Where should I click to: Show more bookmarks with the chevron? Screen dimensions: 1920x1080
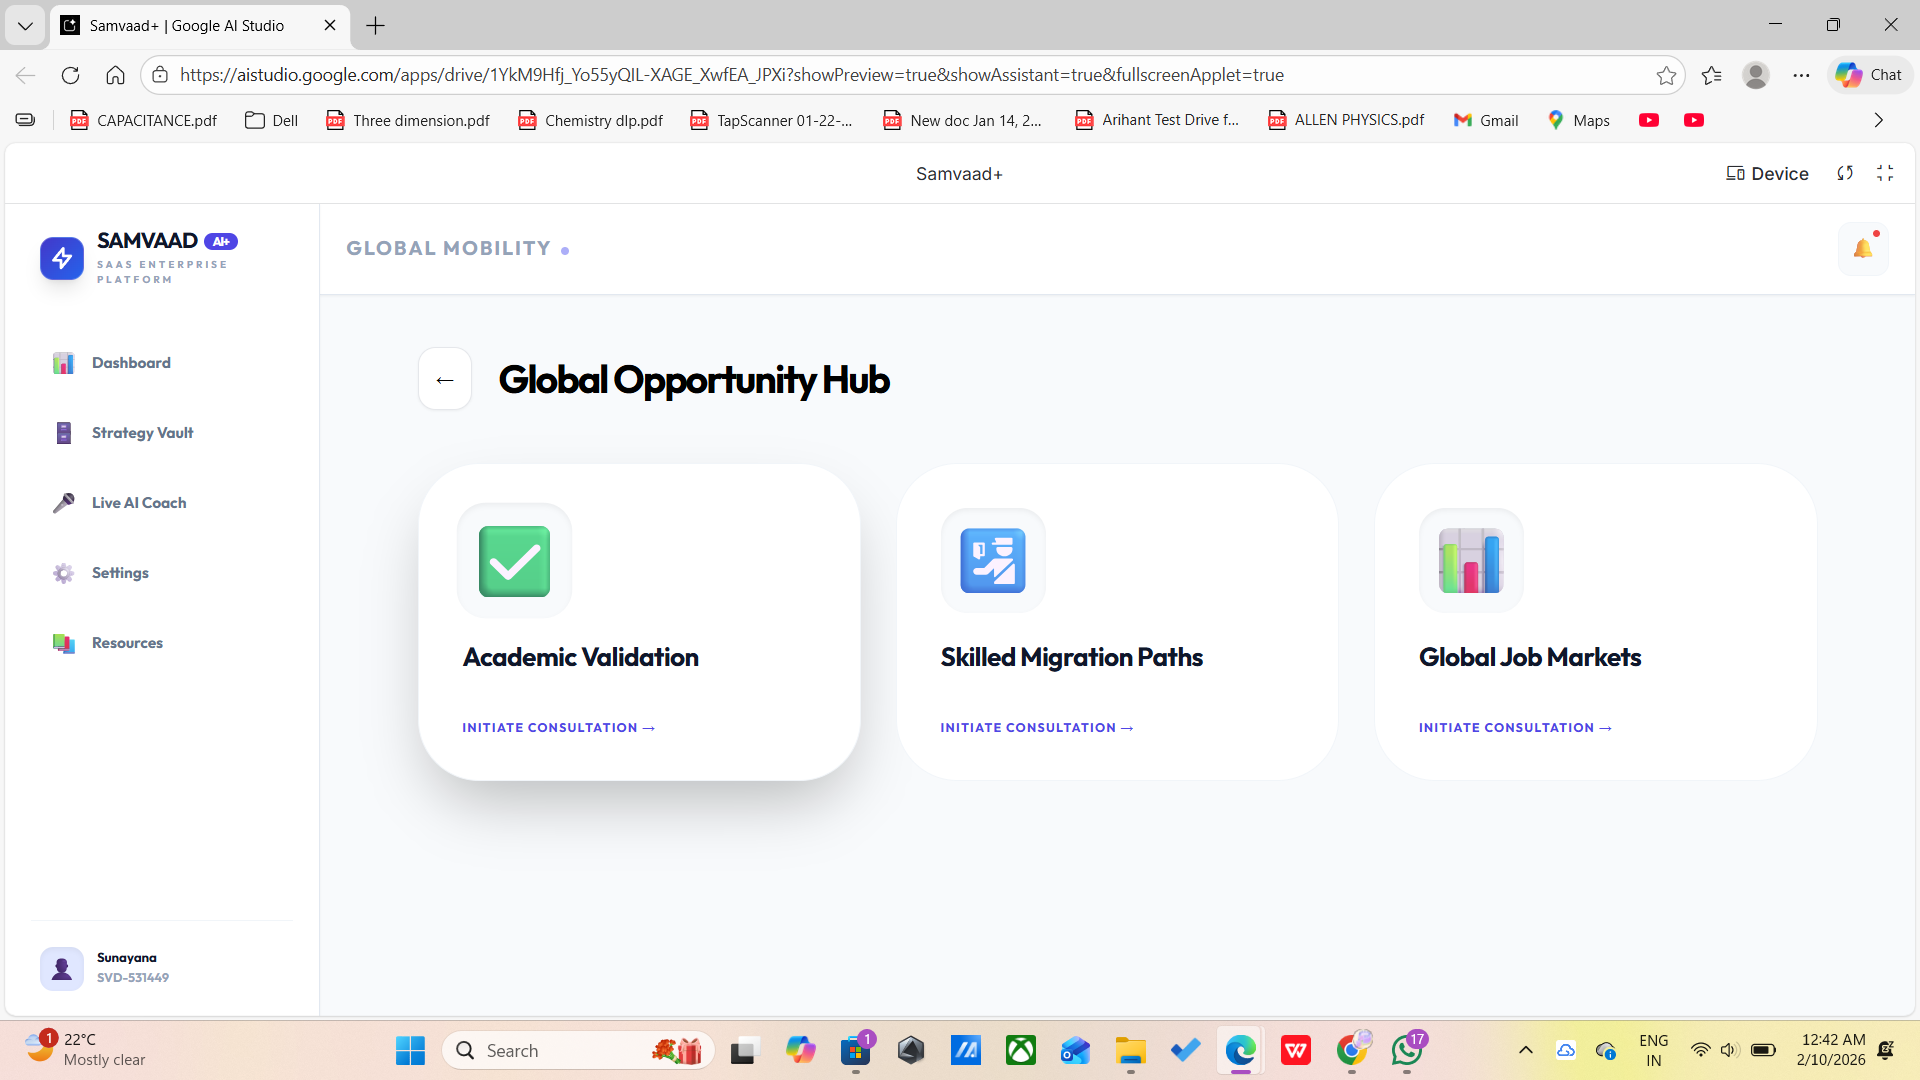[x=1878, y=120]
